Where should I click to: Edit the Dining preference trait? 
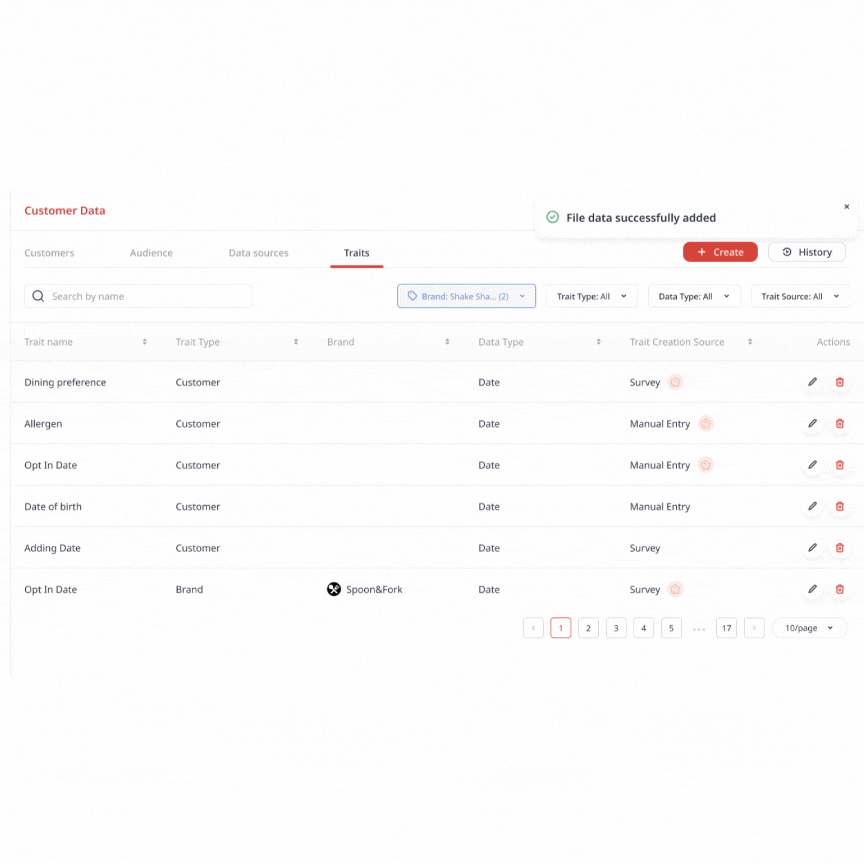pyautogui.click(x=812, y=382)
